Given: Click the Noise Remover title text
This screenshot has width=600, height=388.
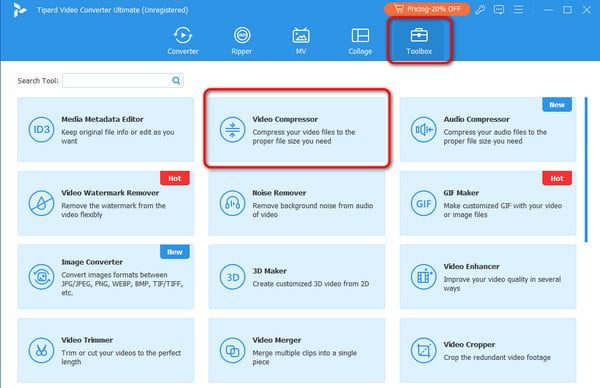Looking at the screenshot, I should tap(279, 193).
